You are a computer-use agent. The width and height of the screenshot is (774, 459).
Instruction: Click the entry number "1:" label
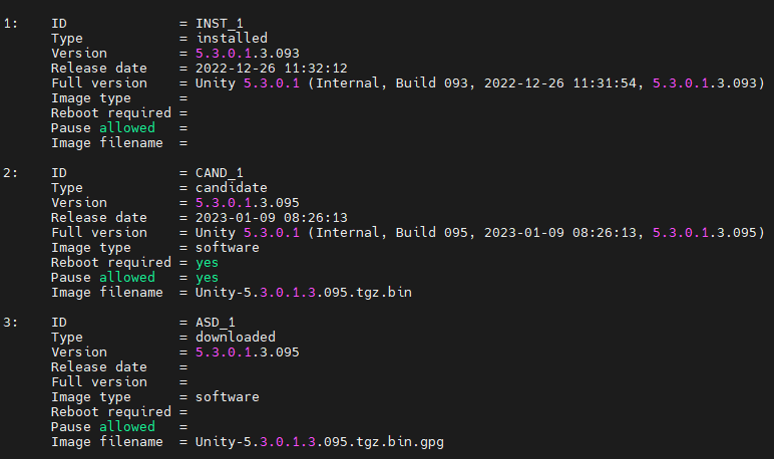pyautogui.click(x=10, y=23)
